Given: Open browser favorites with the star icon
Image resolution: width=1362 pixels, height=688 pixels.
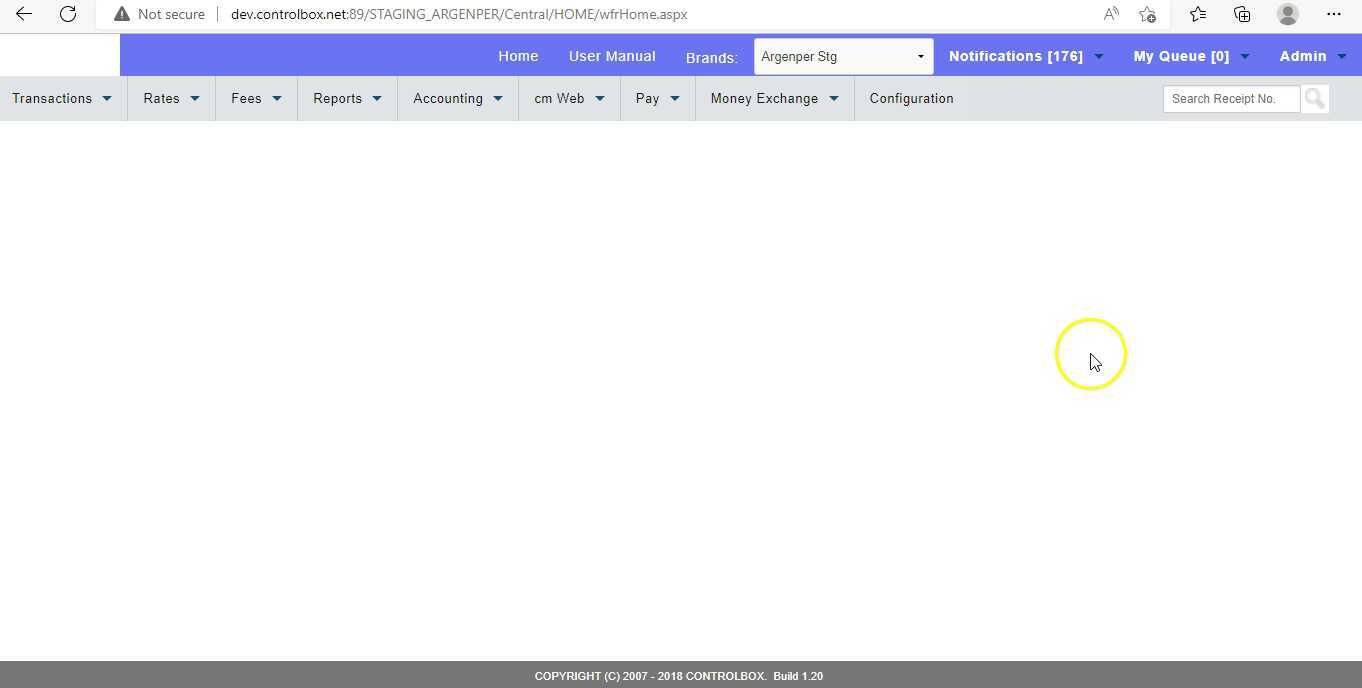Looking at the screenshot, I should 1197,14.
